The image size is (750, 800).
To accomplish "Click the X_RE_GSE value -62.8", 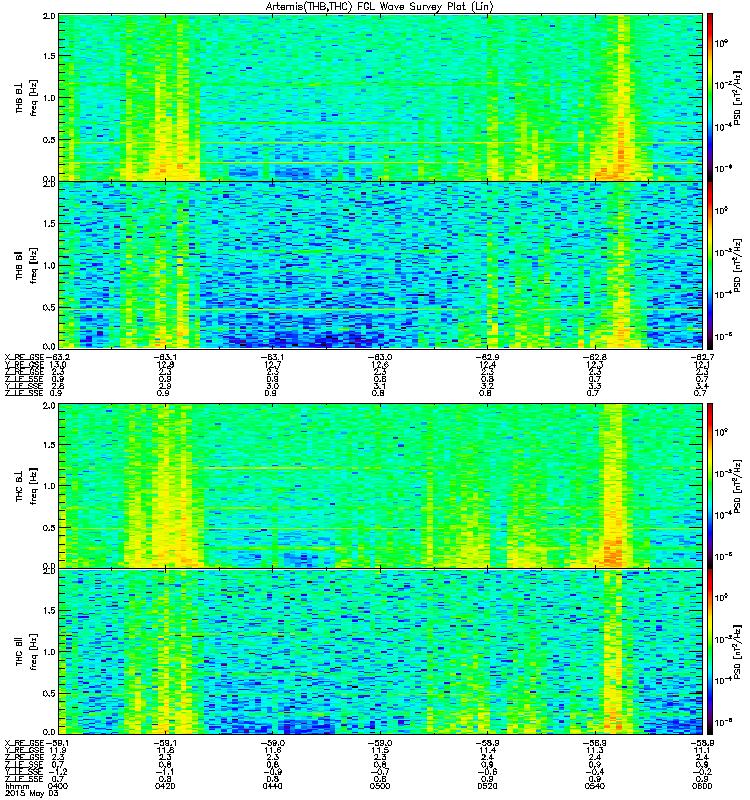I will pos(595,357).
